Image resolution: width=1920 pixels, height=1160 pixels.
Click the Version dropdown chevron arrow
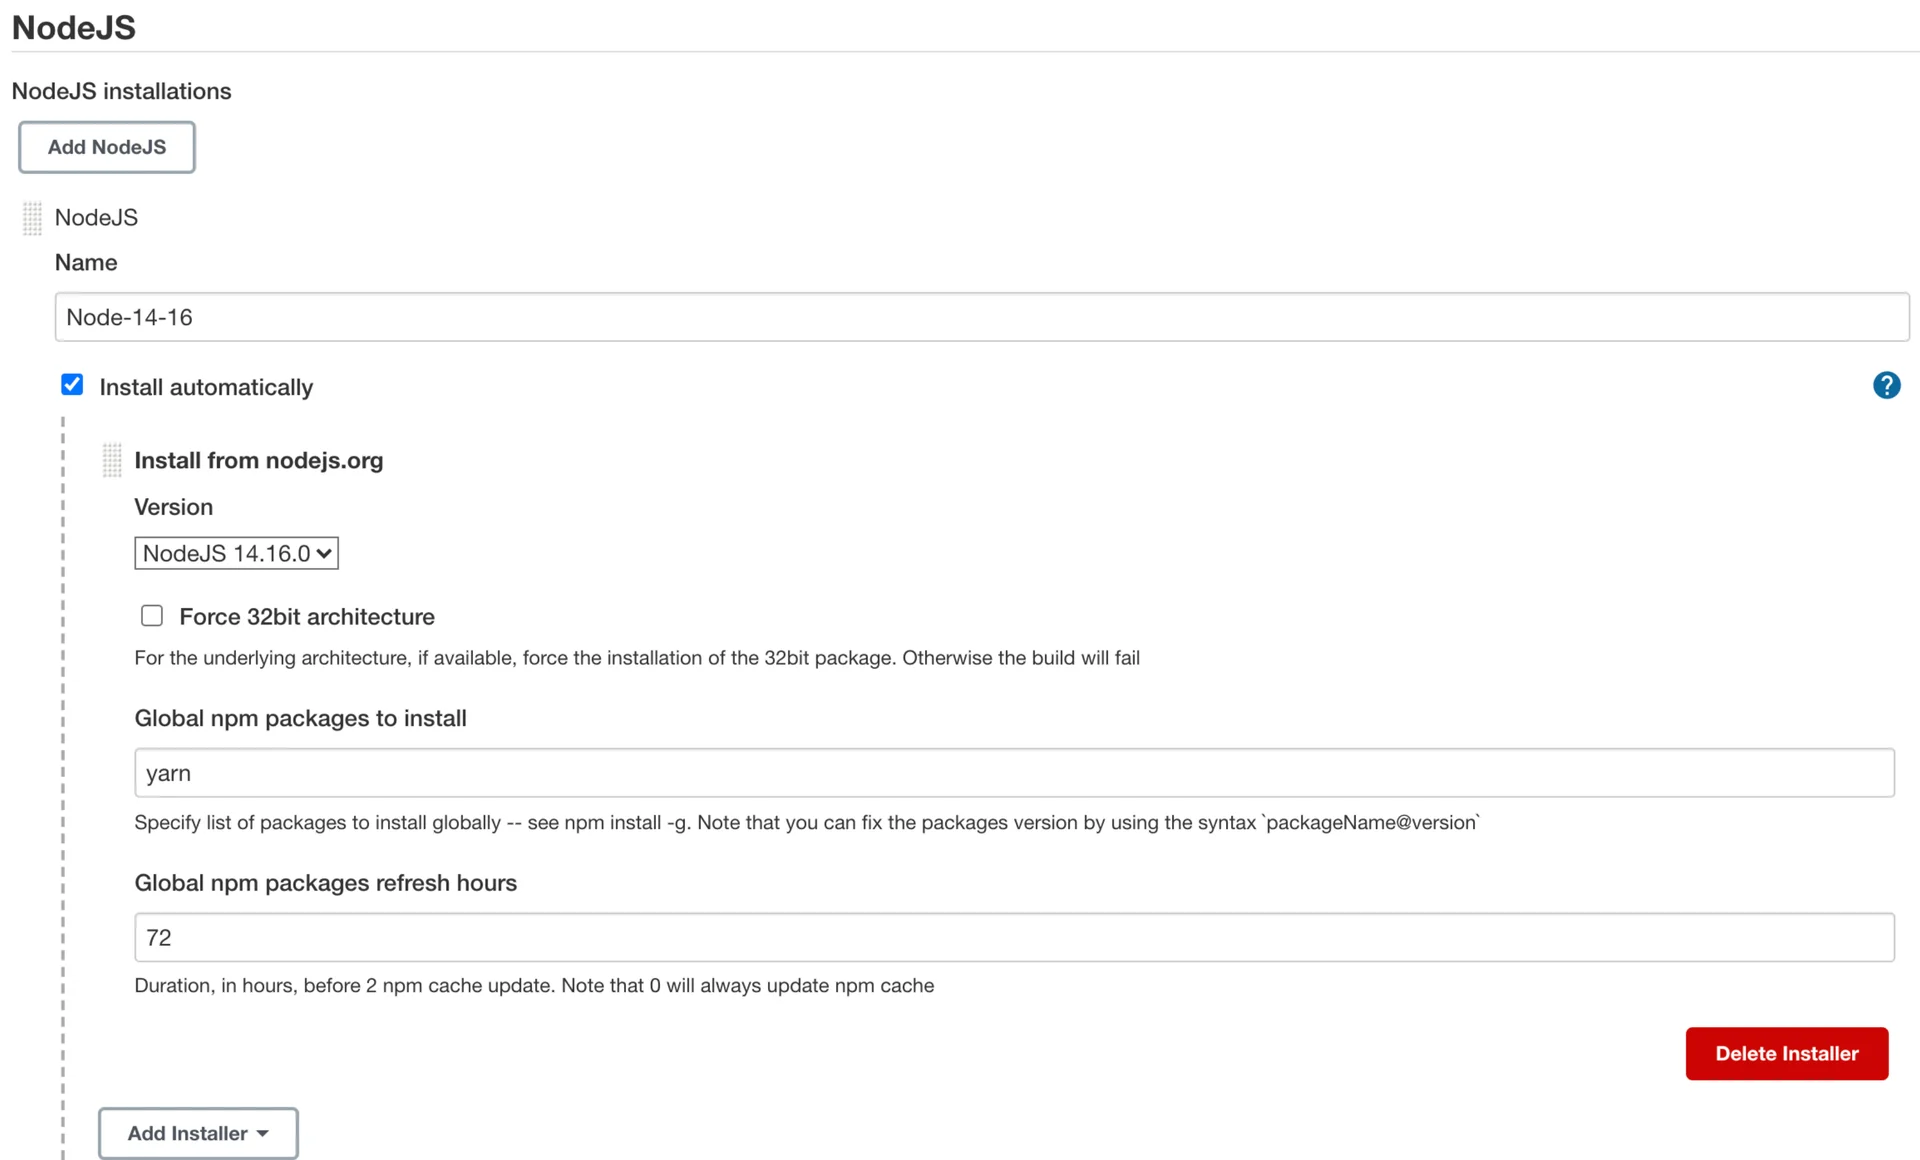(x=324, y=553)
